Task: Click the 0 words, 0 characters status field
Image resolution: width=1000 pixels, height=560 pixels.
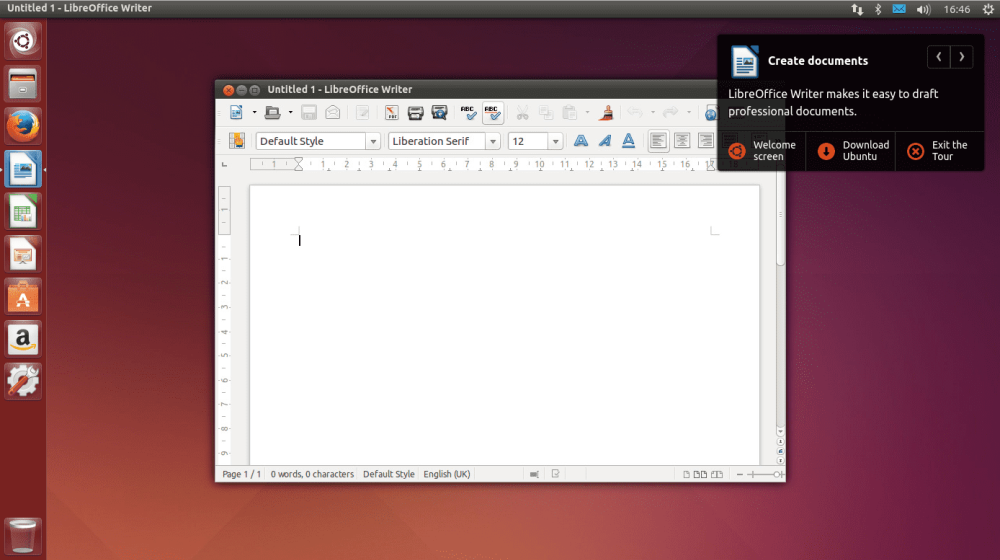Action: click(312, 474)
